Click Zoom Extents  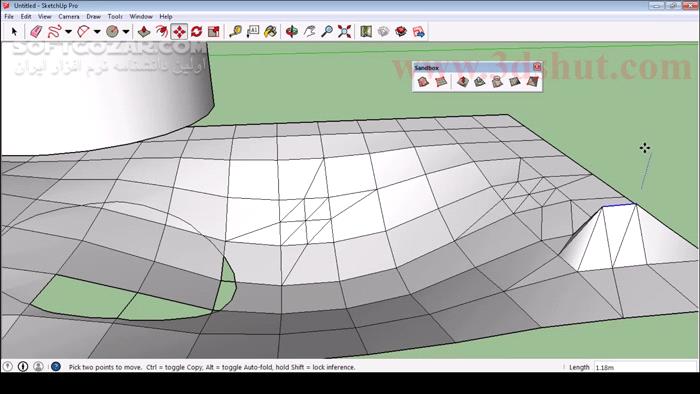pyautogui.click(x=344, y=32)
